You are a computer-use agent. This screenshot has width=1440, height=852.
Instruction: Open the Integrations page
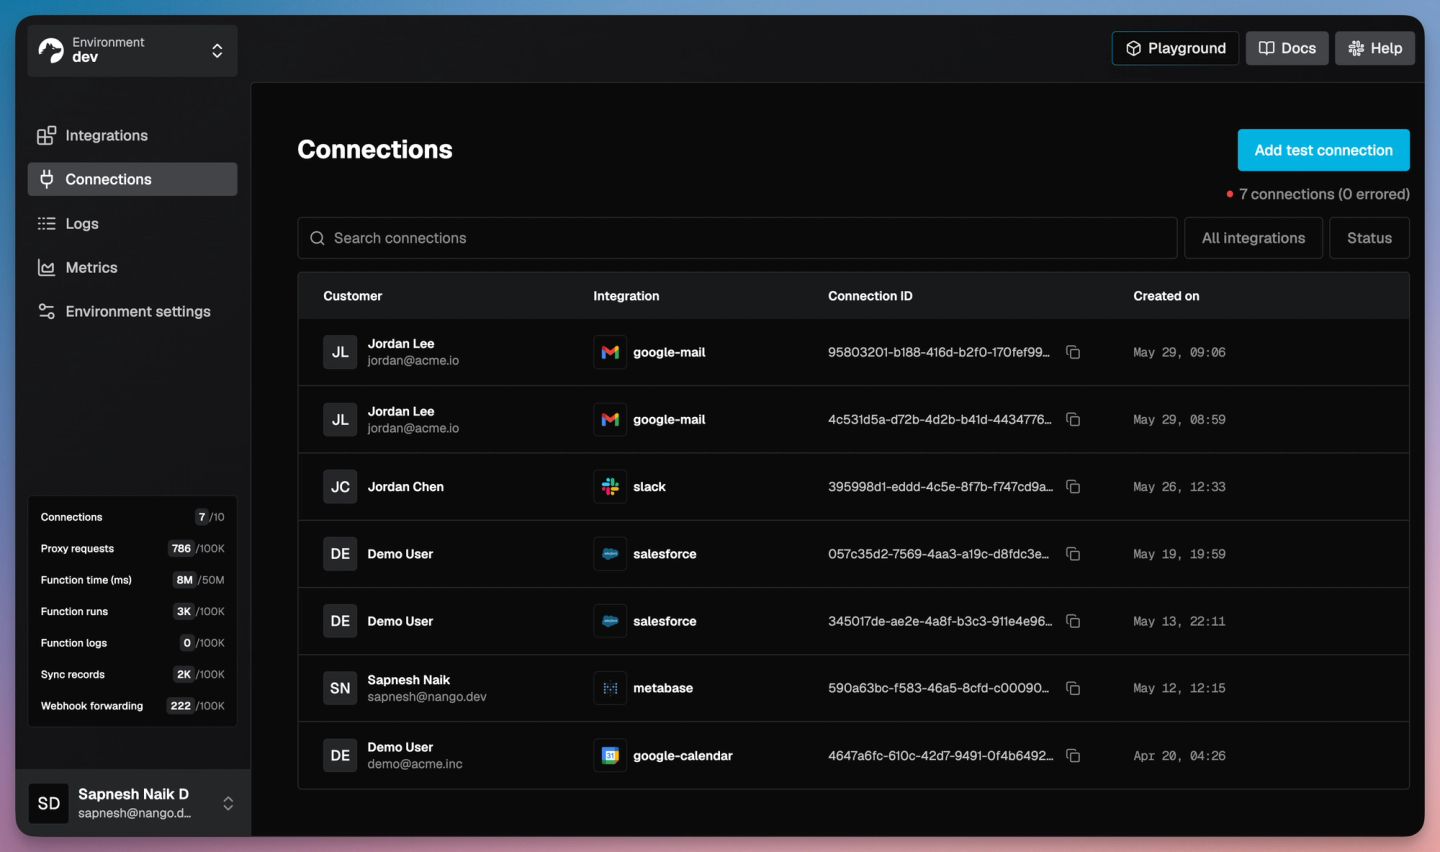tap(132, 135)
